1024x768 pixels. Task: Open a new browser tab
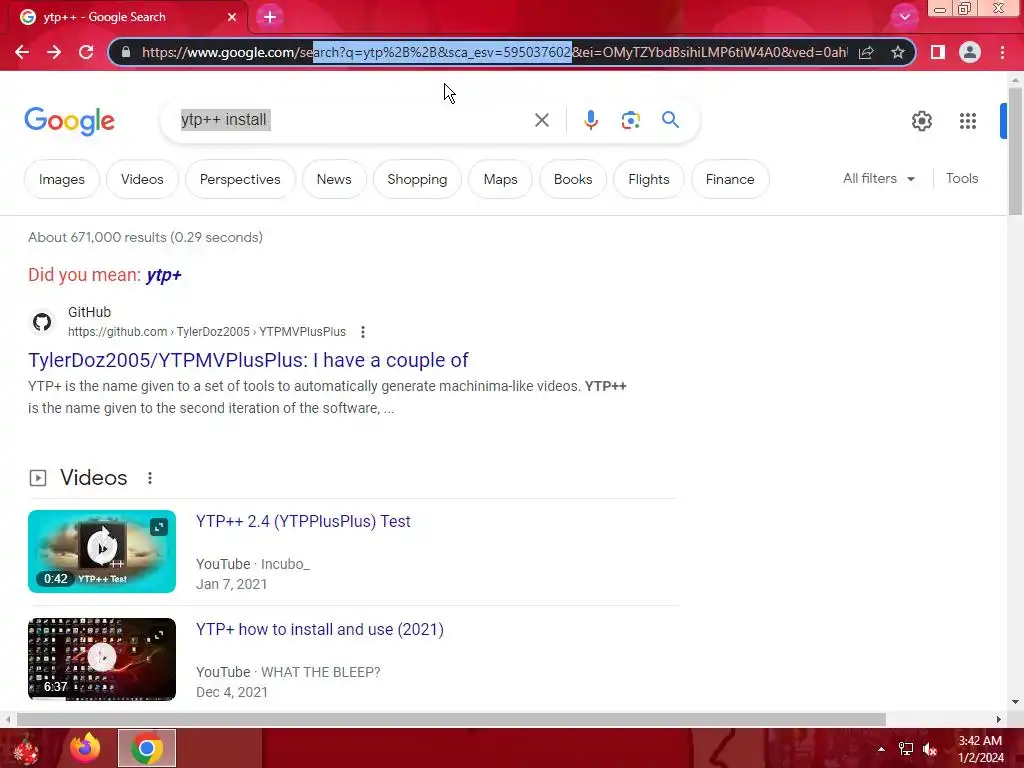pos(270,17)
